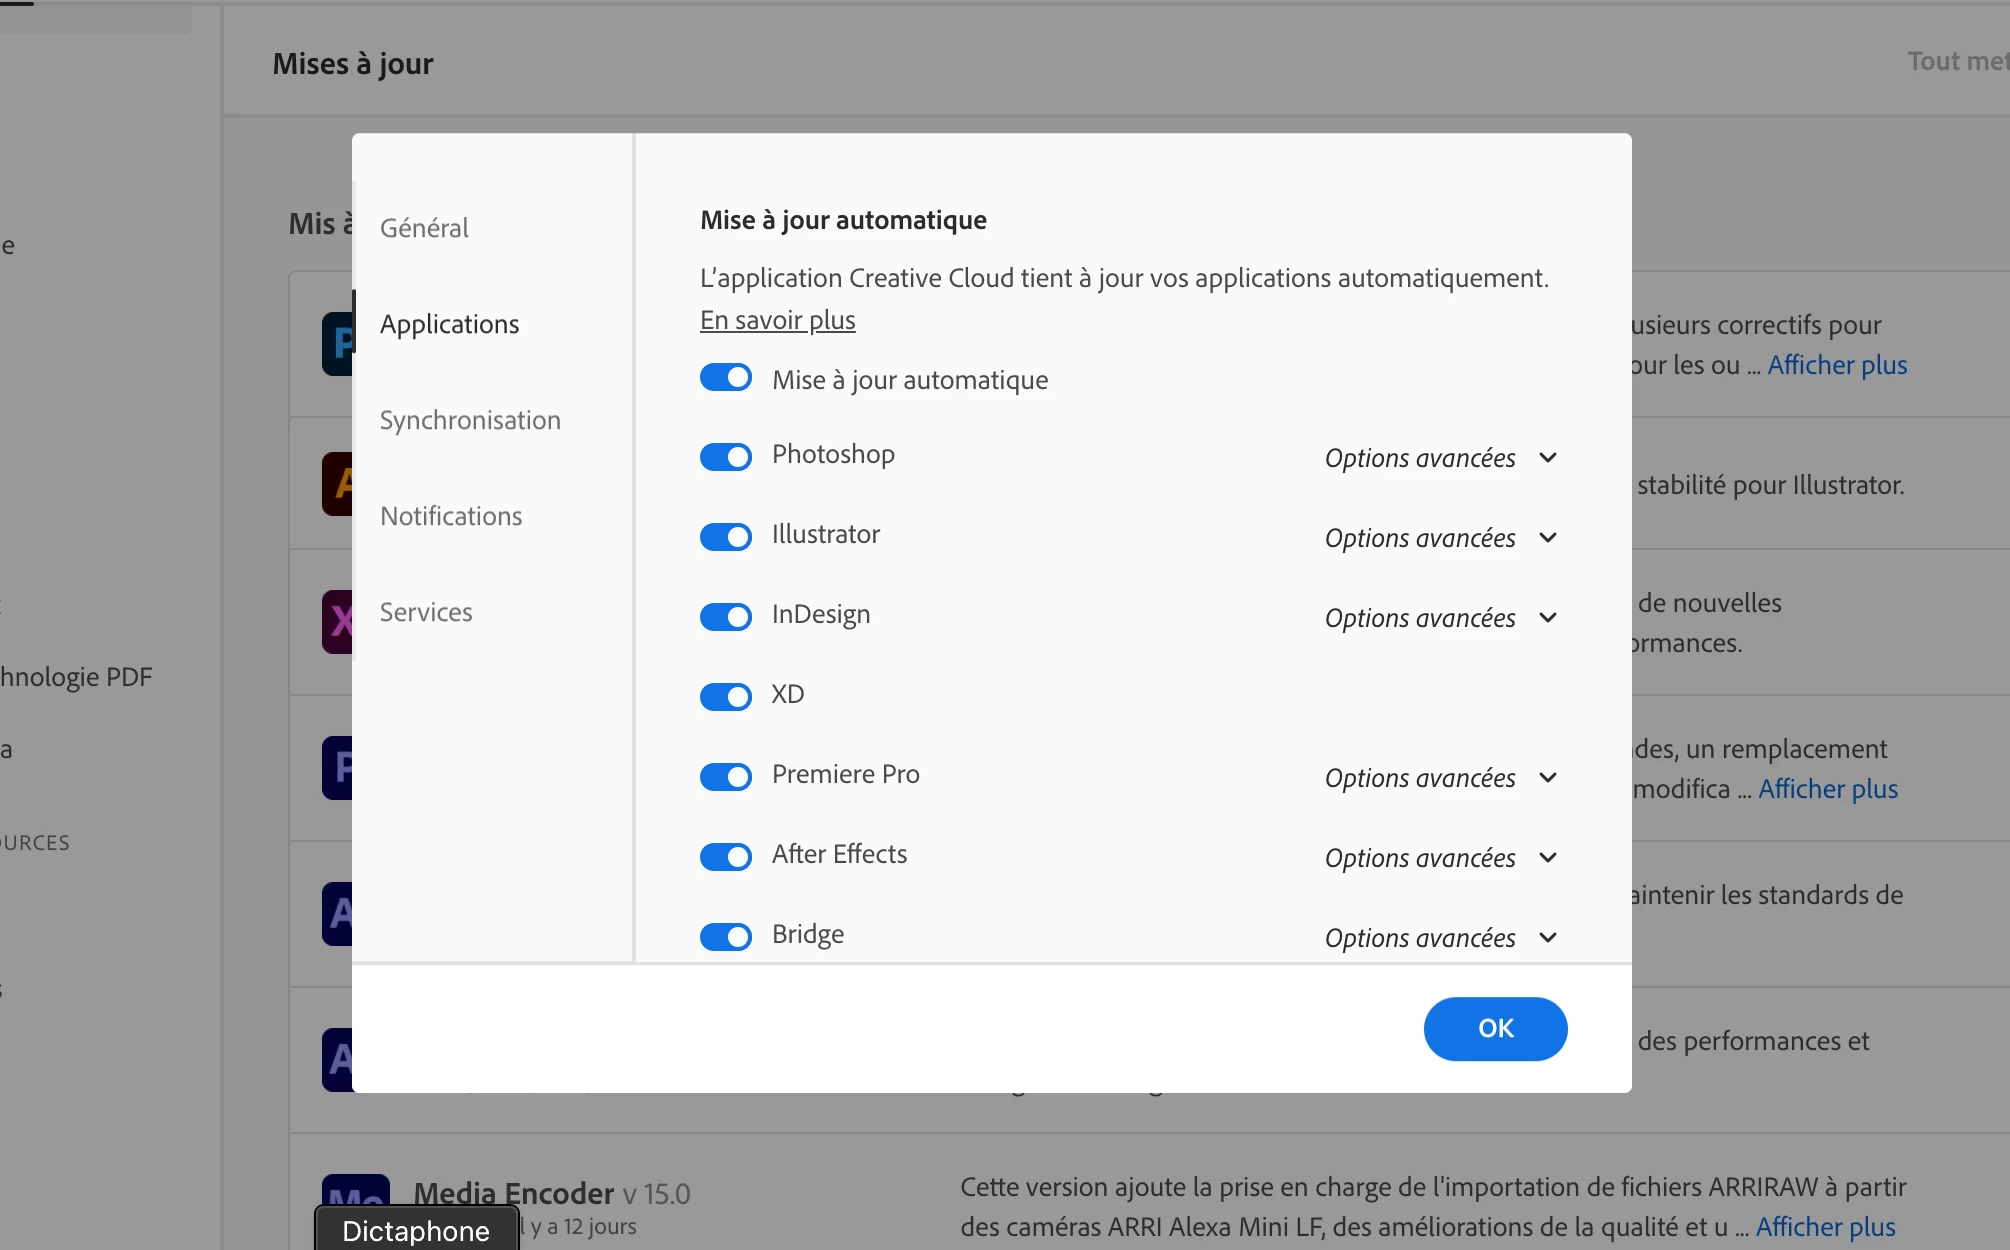
Task: Toggle the XD auto-update switch
Action: pyautogui.click(x=726, y=697)
